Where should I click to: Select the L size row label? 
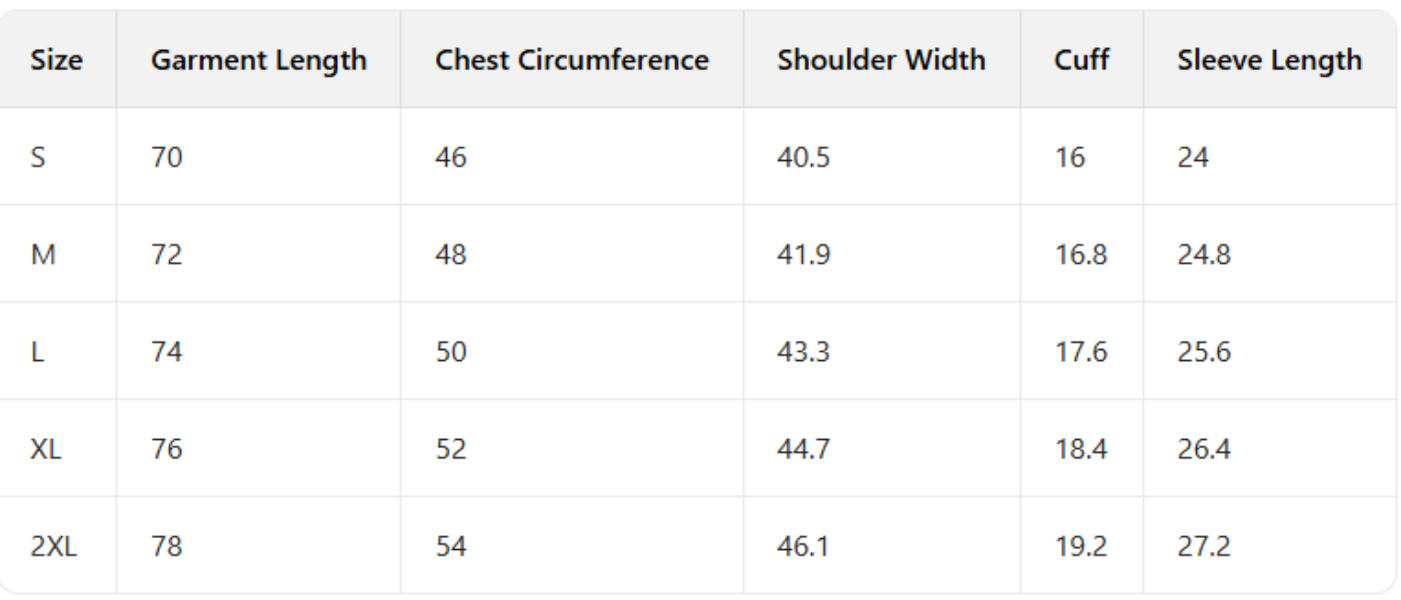[x=38, y=352]
